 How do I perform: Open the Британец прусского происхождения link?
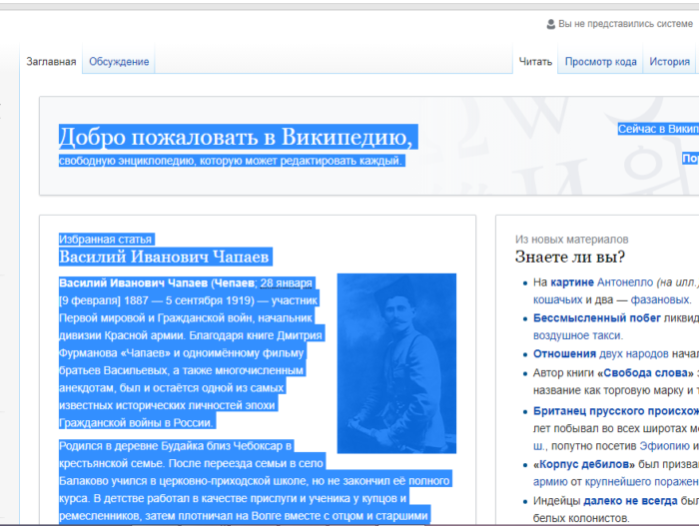click(x=616, y=411)
